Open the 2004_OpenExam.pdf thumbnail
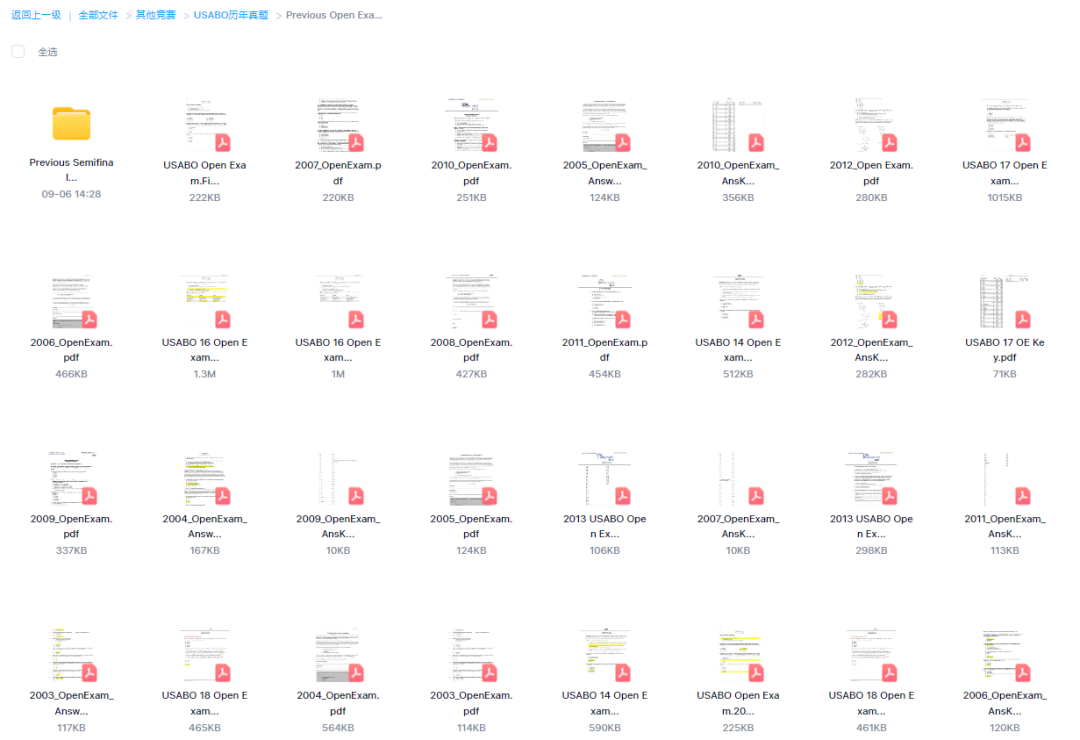This screenshot has width=1080, height=740. tap(338, 655)
